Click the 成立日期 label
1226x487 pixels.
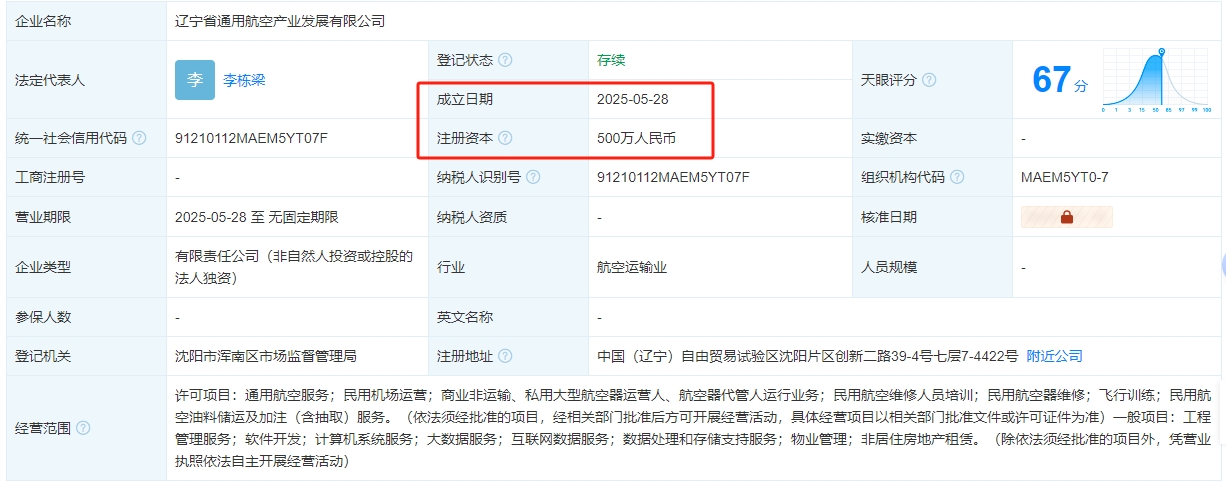465,99
